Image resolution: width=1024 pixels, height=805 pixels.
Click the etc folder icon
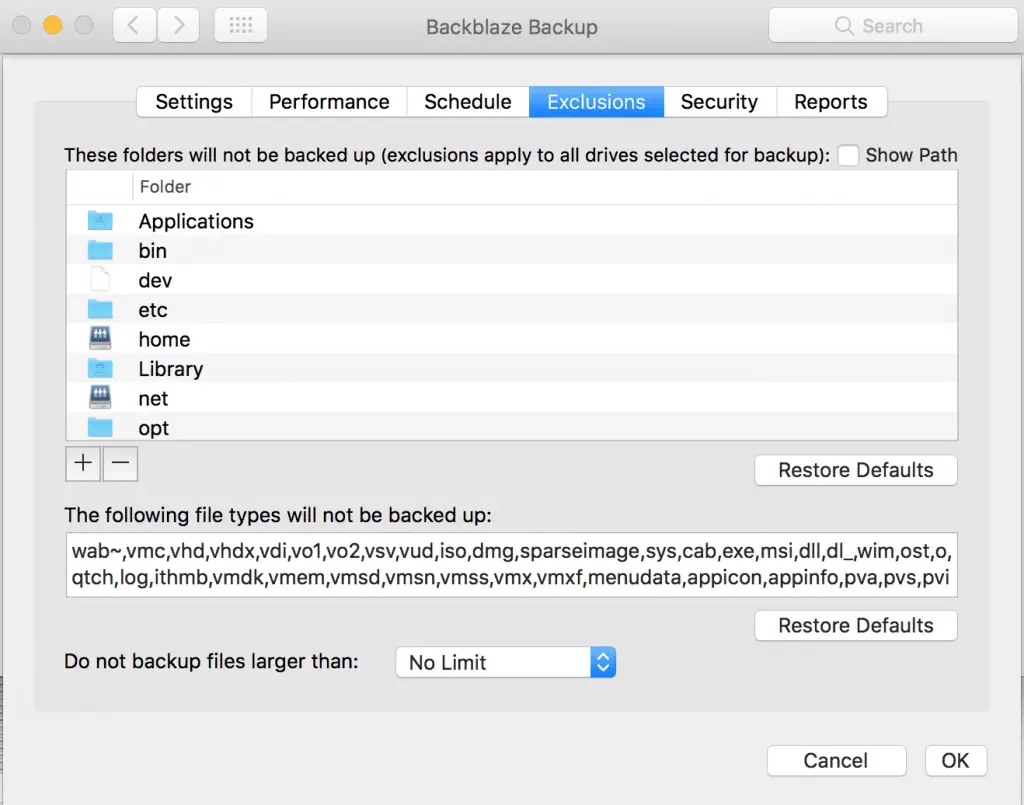click(x=100, y=309)
